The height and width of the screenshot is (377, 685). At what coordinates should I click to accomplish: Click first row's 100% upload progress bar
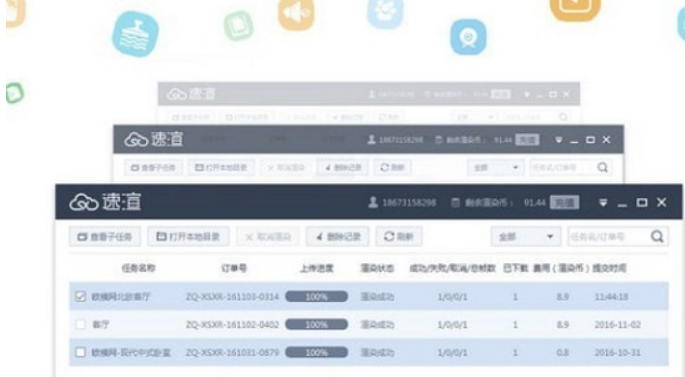(x=317, y=297)
